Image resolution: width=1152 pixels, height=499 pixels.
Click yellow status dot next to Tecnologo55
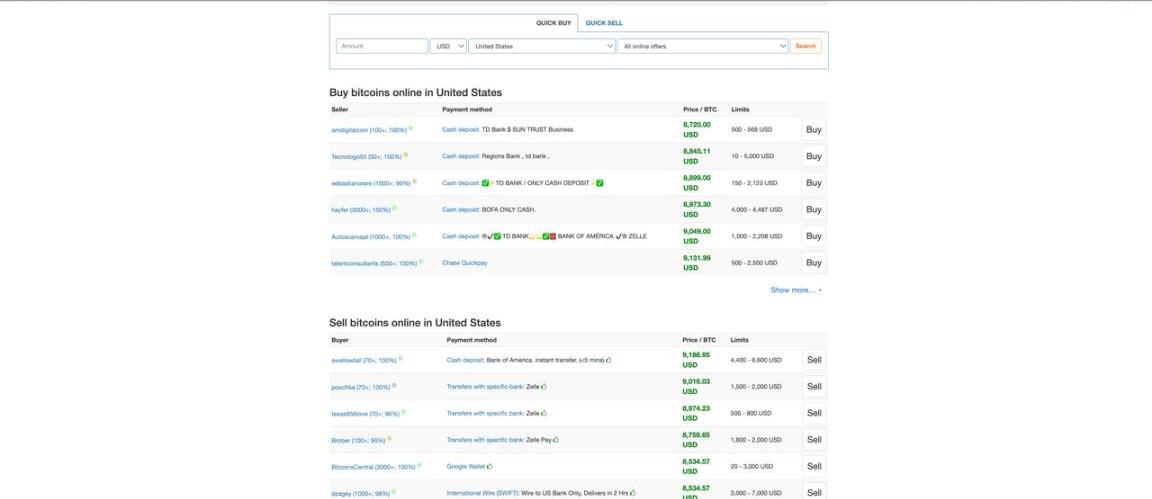click(405, 155)
